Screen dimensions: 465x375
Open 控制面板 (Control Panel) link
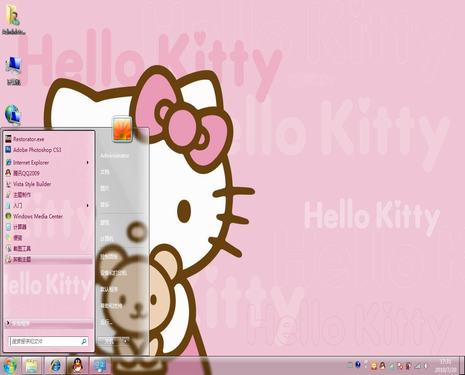tap(109, 257)
